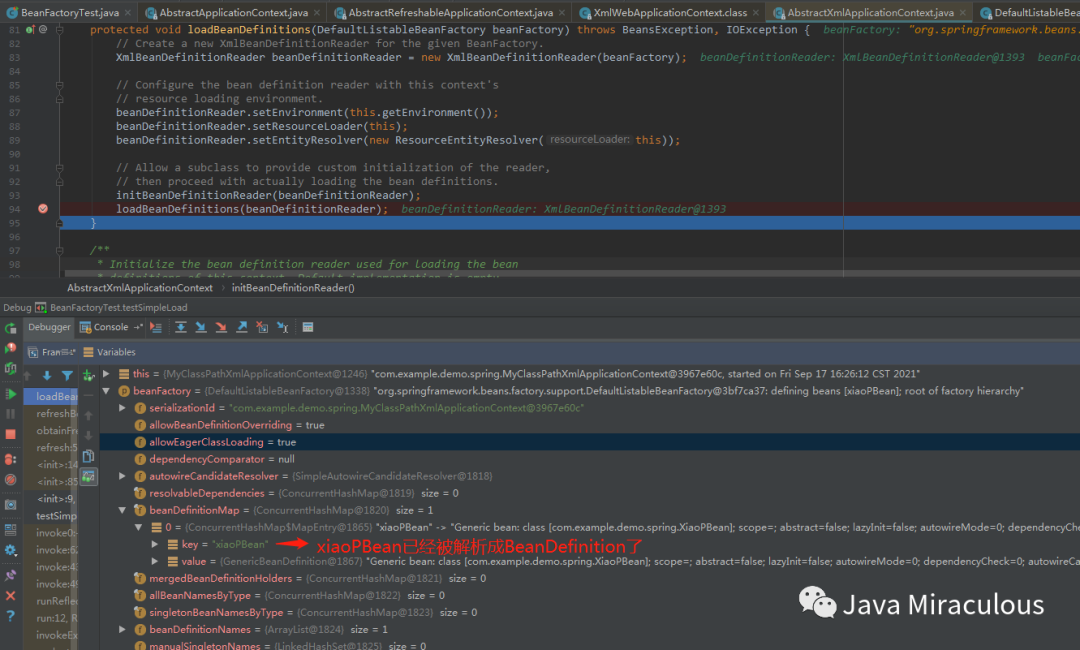Select previous frame up arrow
Screen dimensions: 1080x650
(27, 375)
